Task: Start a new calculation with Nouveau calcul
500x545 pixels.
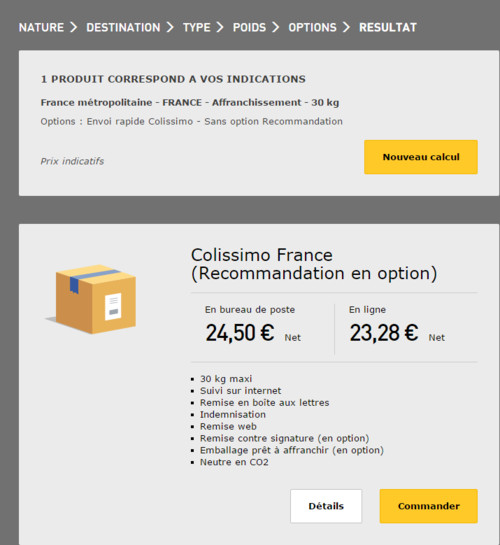Action: [x=421, y=157]
